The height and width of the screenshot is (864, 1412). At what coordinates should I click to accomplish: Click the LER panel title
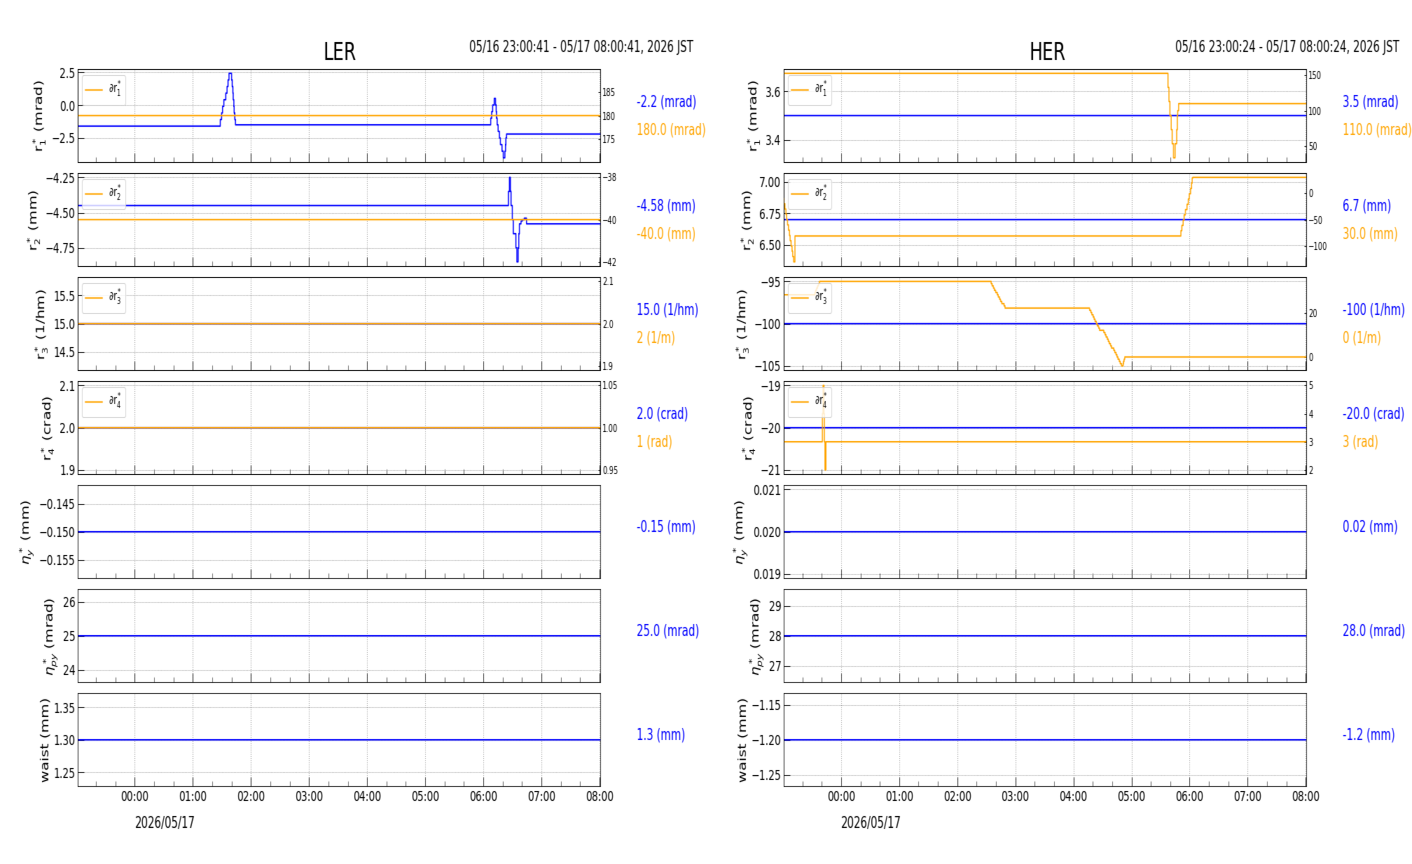click(339, 52)
